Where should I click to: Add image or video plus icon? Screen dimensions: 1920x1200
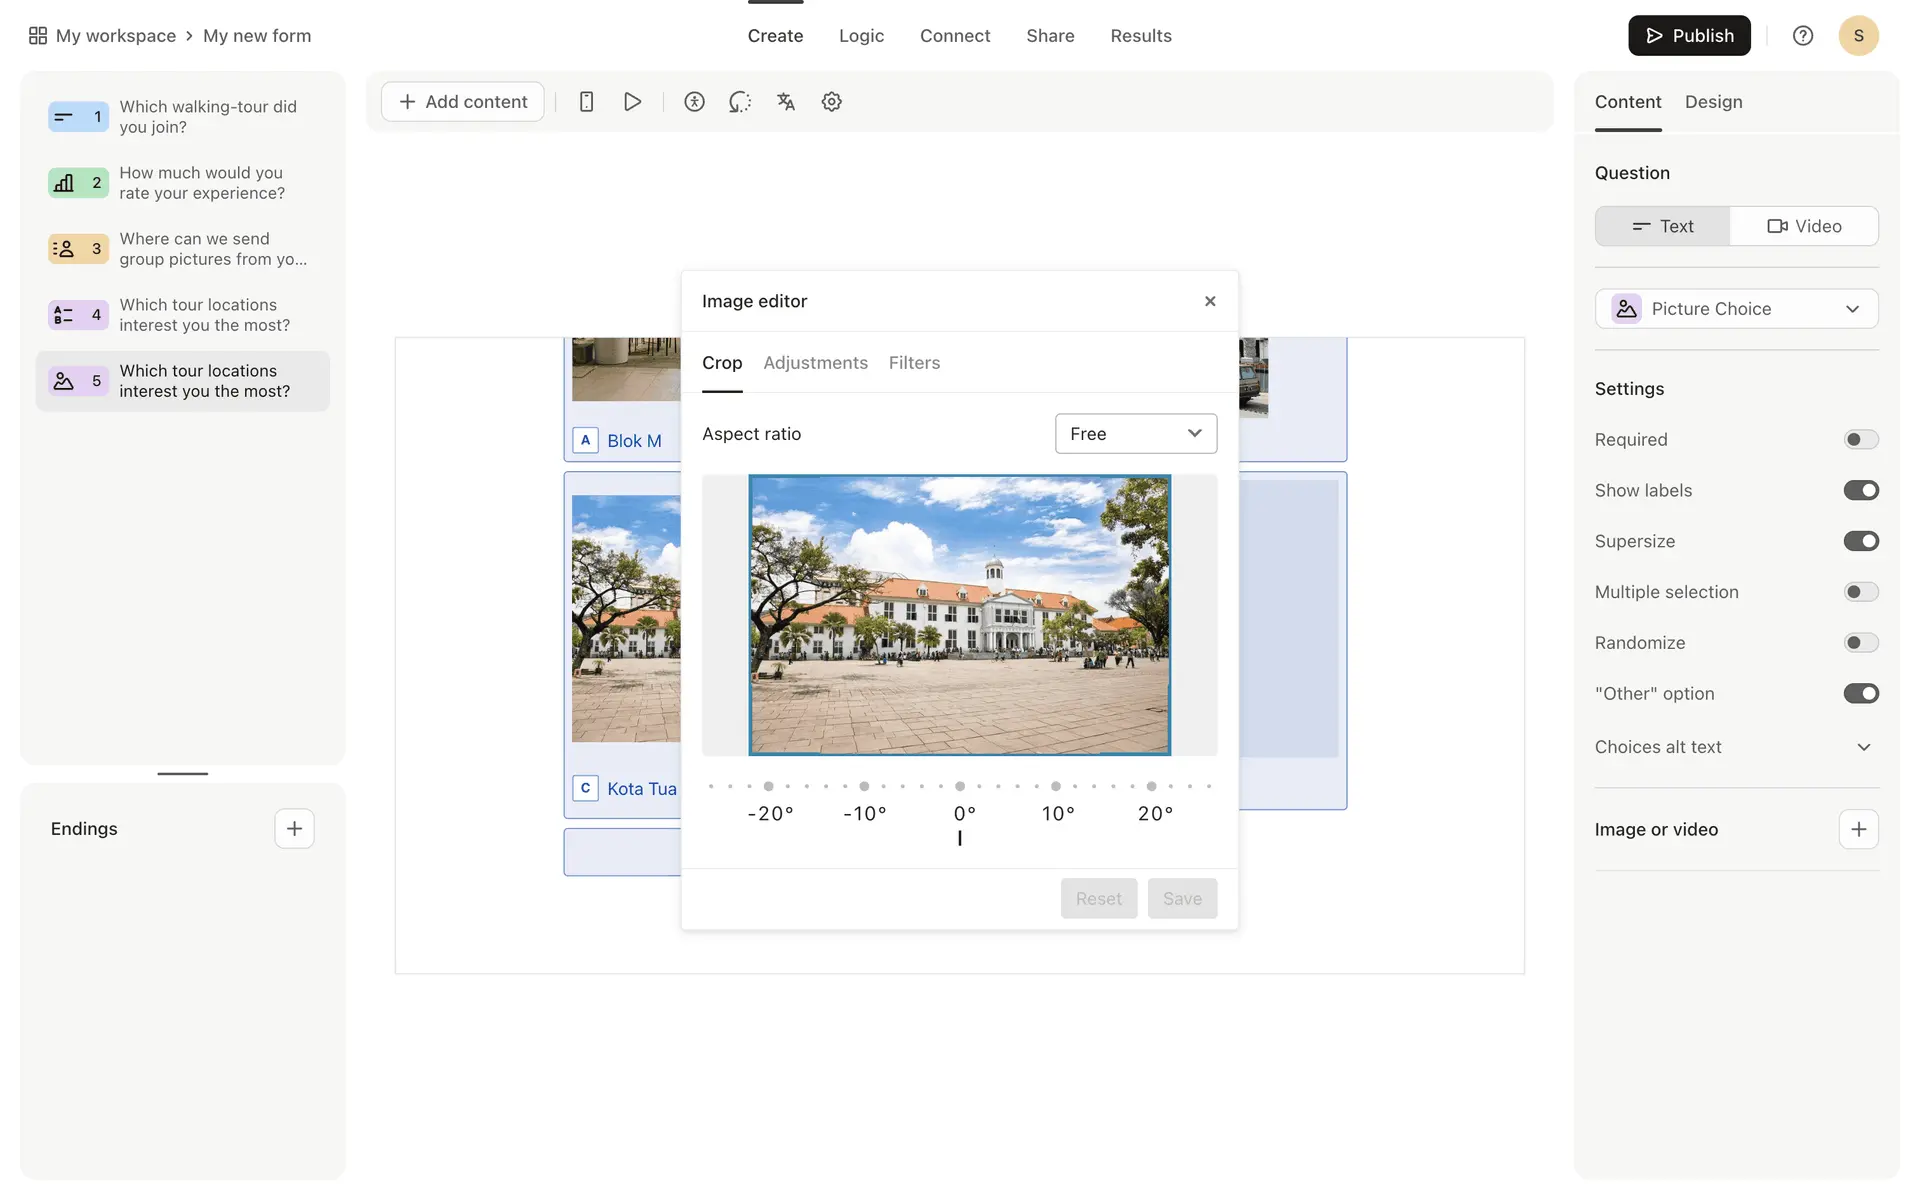[1858, 829]
